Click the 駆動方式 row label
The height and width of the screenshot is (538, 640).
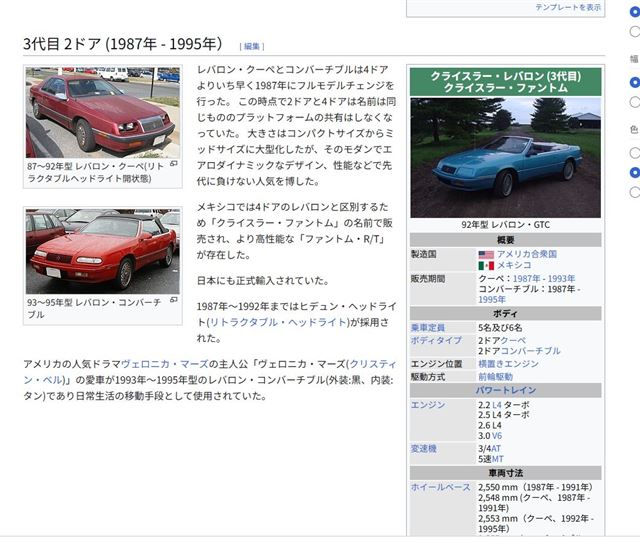(x=427, y=376)
